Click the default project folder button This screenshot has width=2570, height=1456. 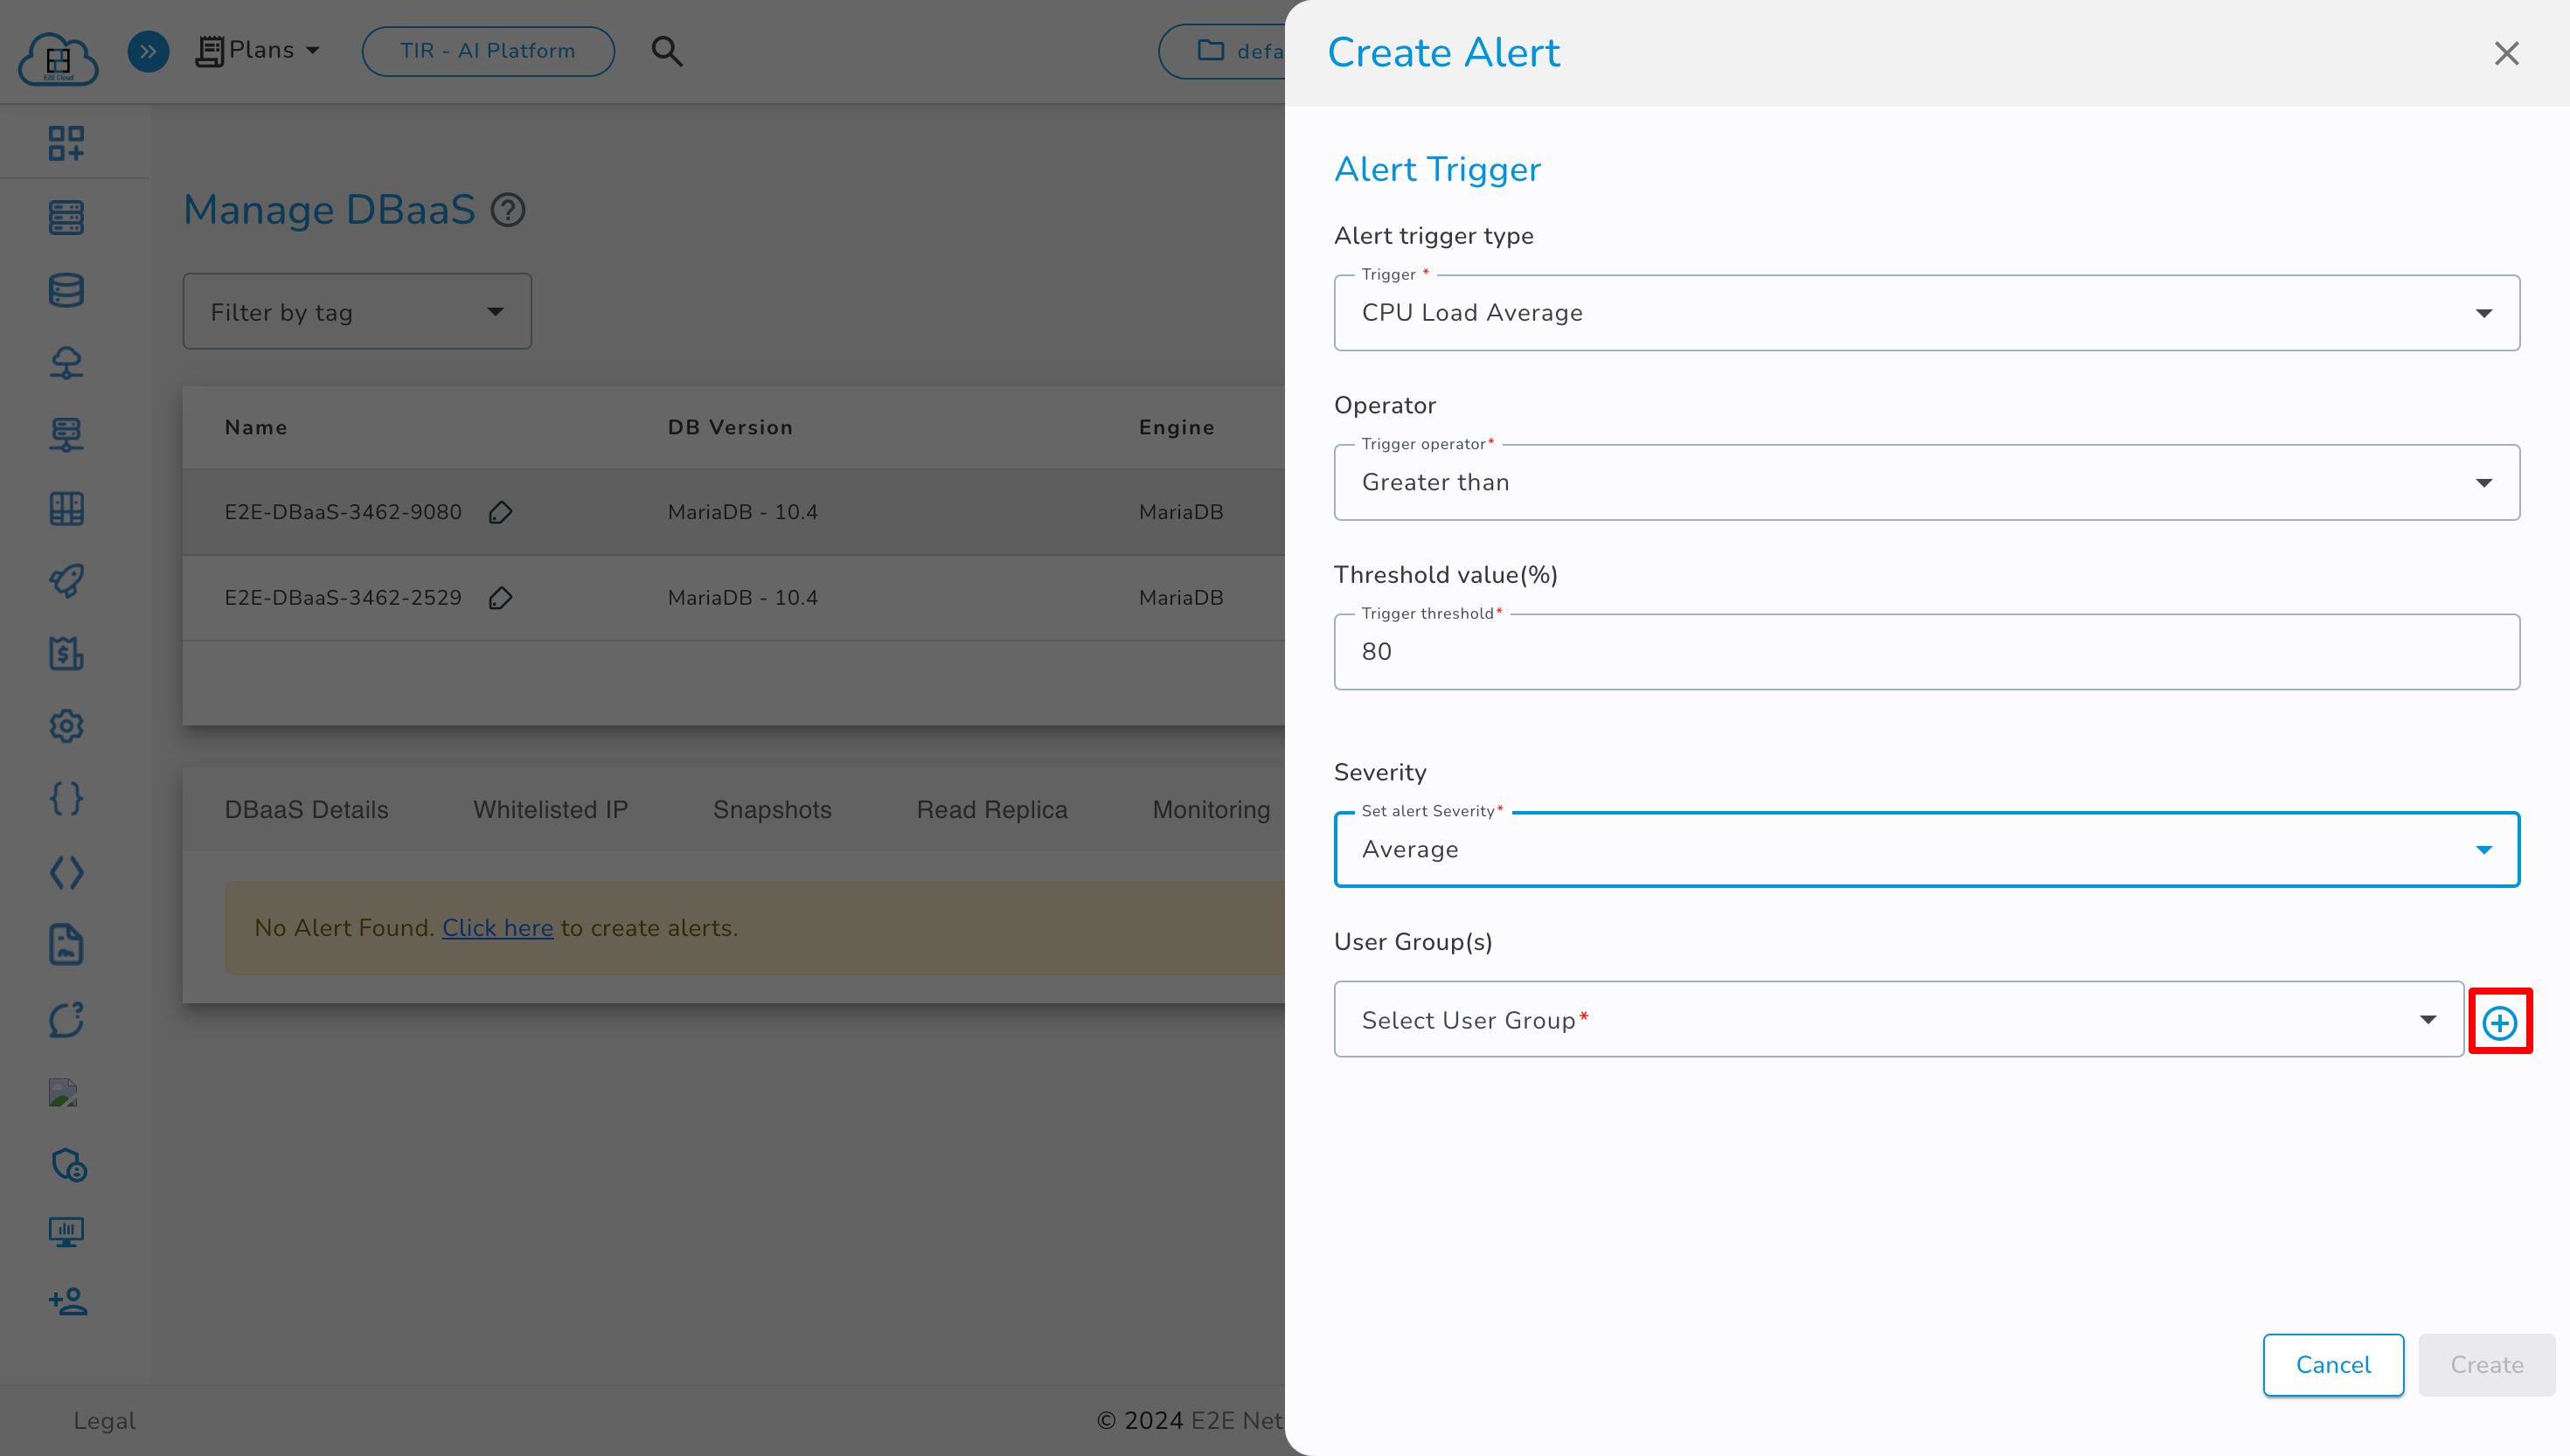(1222, 51)
